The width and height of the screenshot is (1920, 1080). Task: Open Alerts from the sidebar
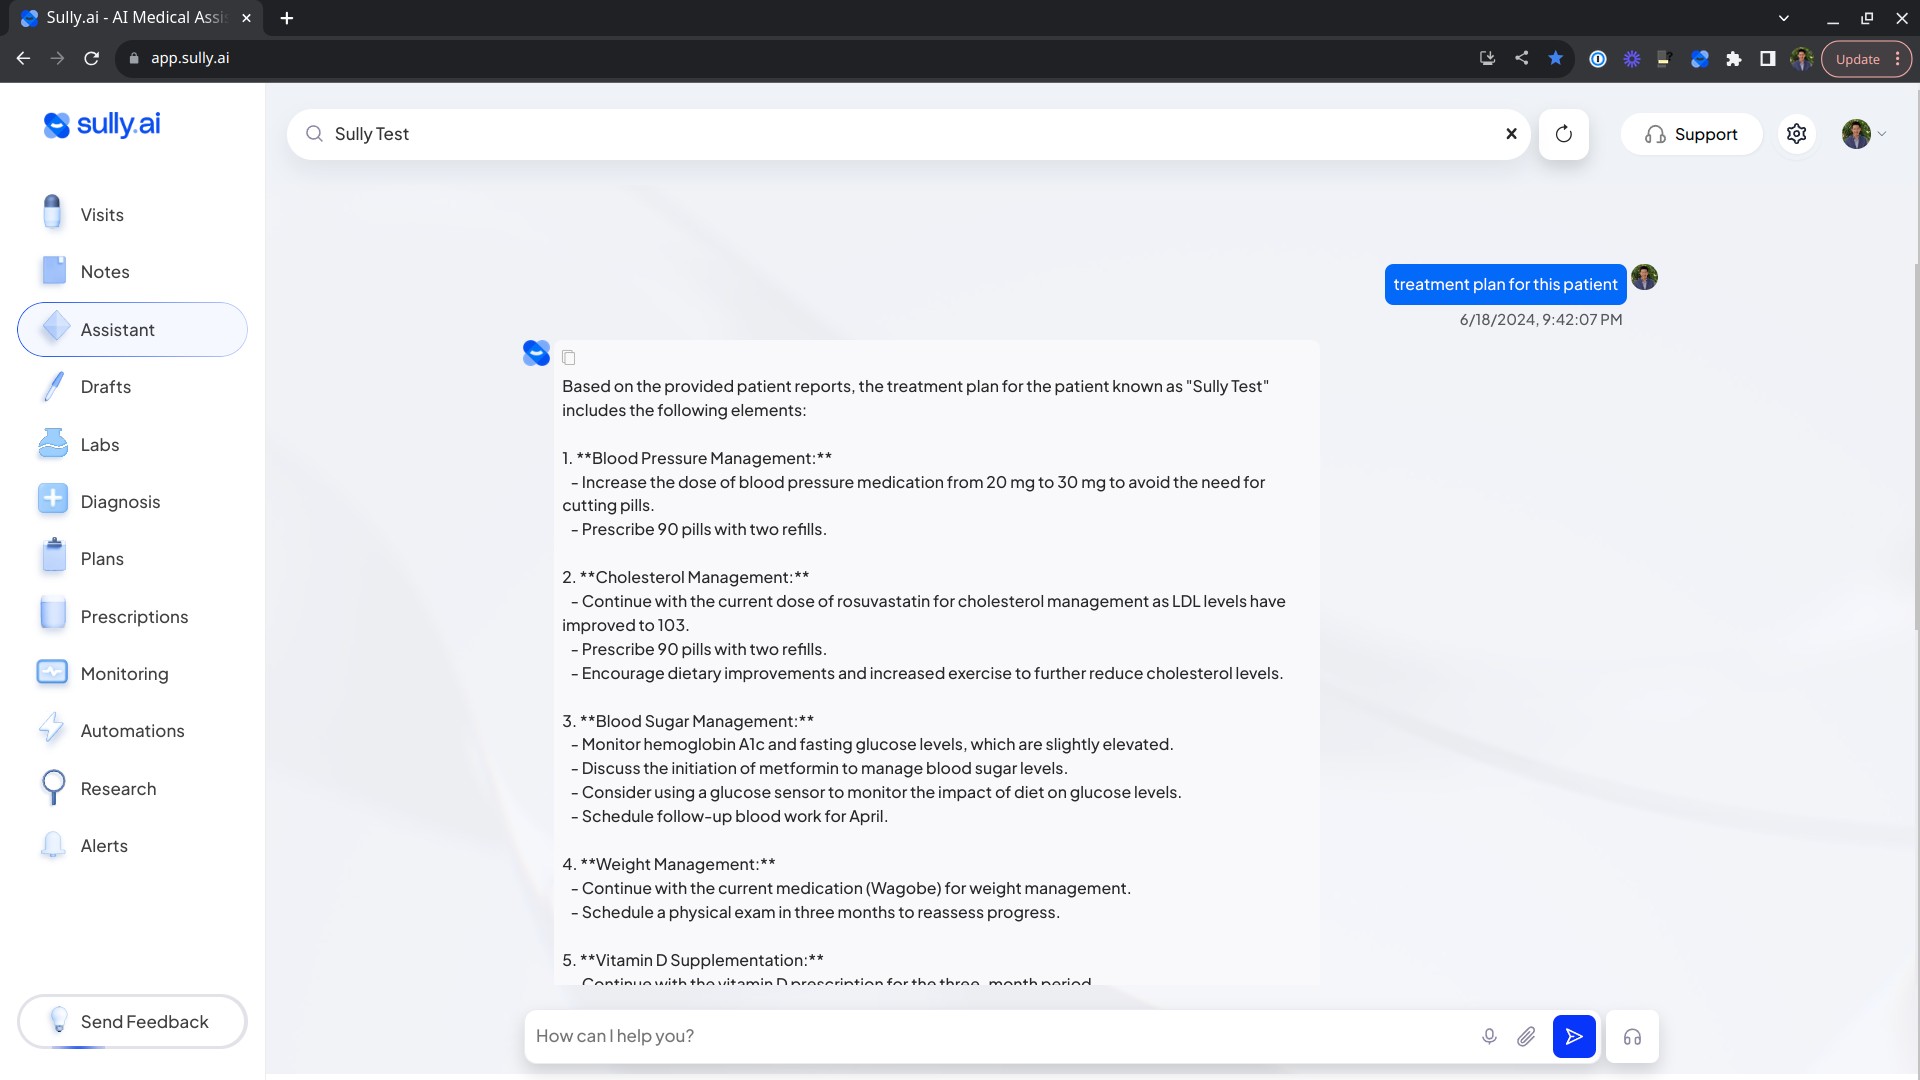click(104, 846)
